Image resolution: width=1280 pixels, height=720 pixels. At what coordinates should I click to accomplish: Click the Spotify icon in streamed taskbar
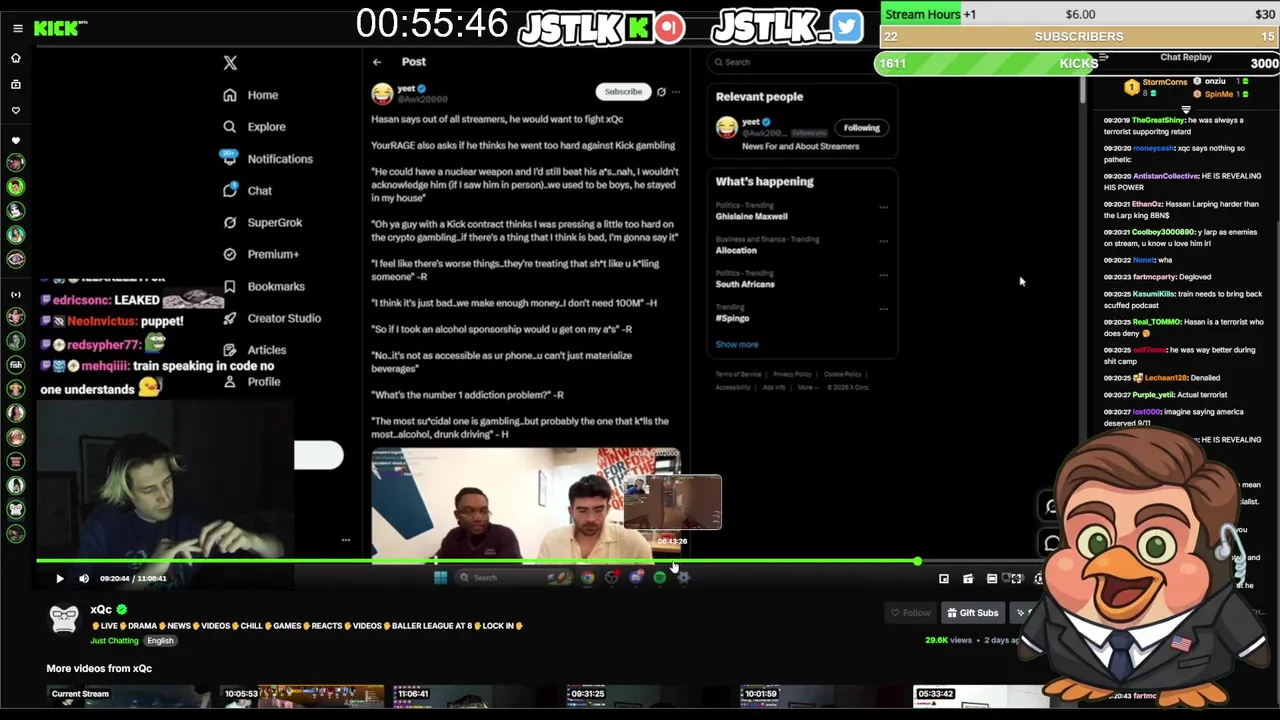coord(659,577)
